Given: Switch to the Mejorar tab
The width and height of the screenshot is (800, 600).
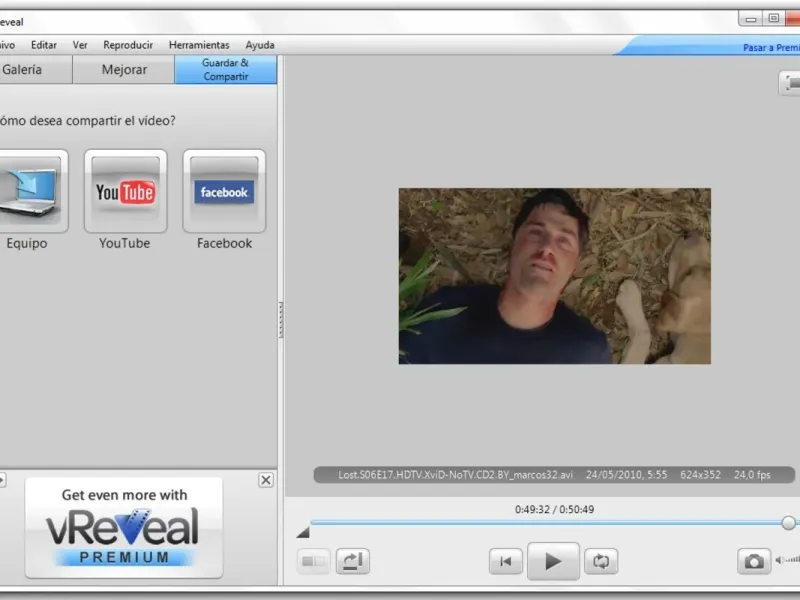Looking at the screenshot, I should [x=124, y=69].
